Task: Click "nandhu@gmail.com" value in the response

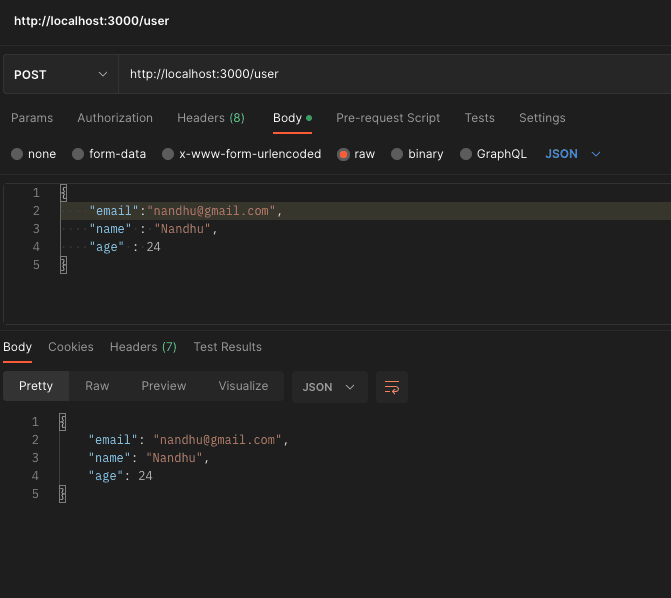Action: 217,440
